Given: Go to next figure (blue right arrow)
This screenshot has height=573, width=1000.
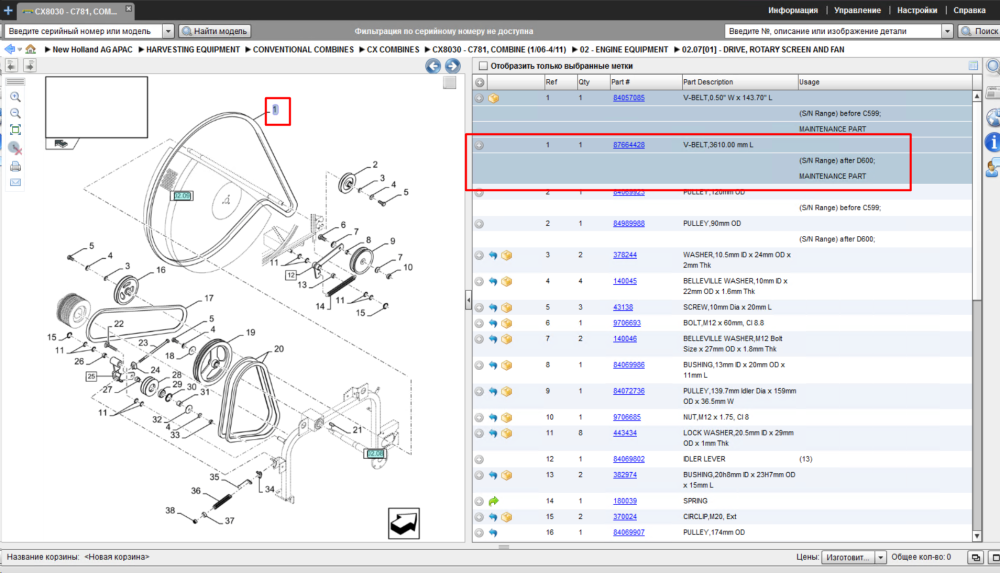Looking at the screenshot, I should 452,66.
